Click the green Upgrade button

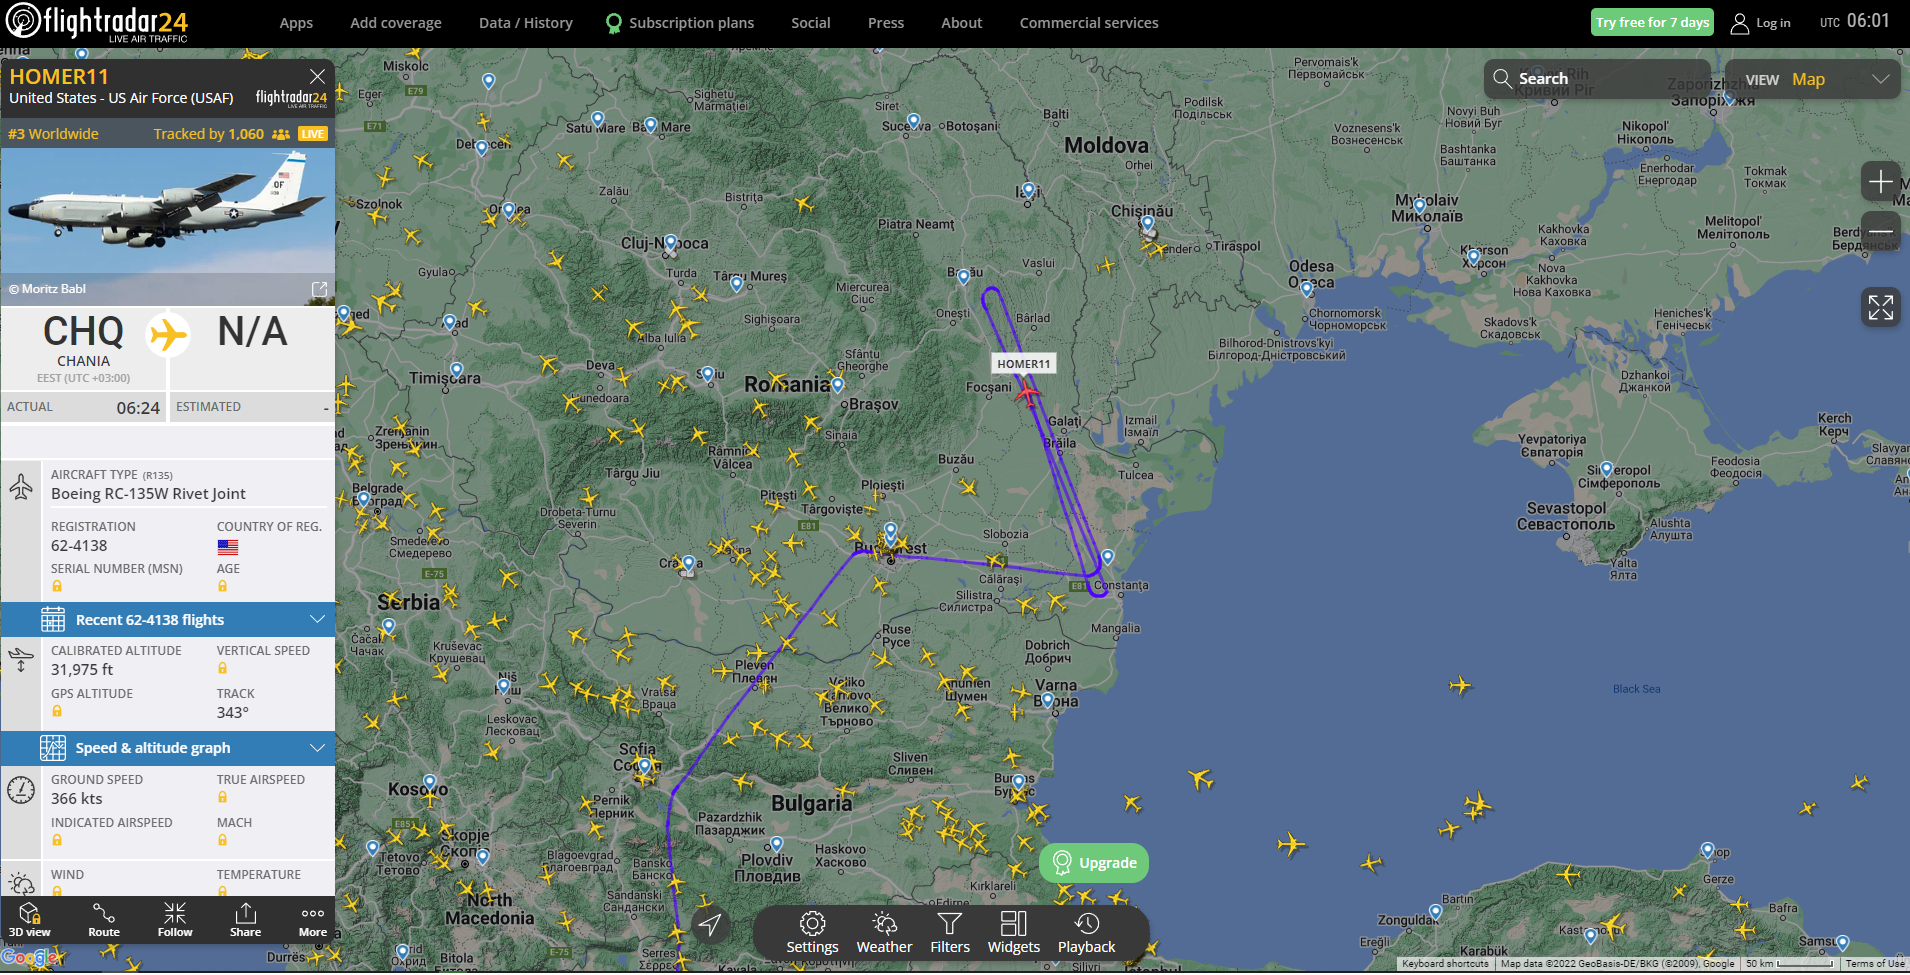[1094, 863]
